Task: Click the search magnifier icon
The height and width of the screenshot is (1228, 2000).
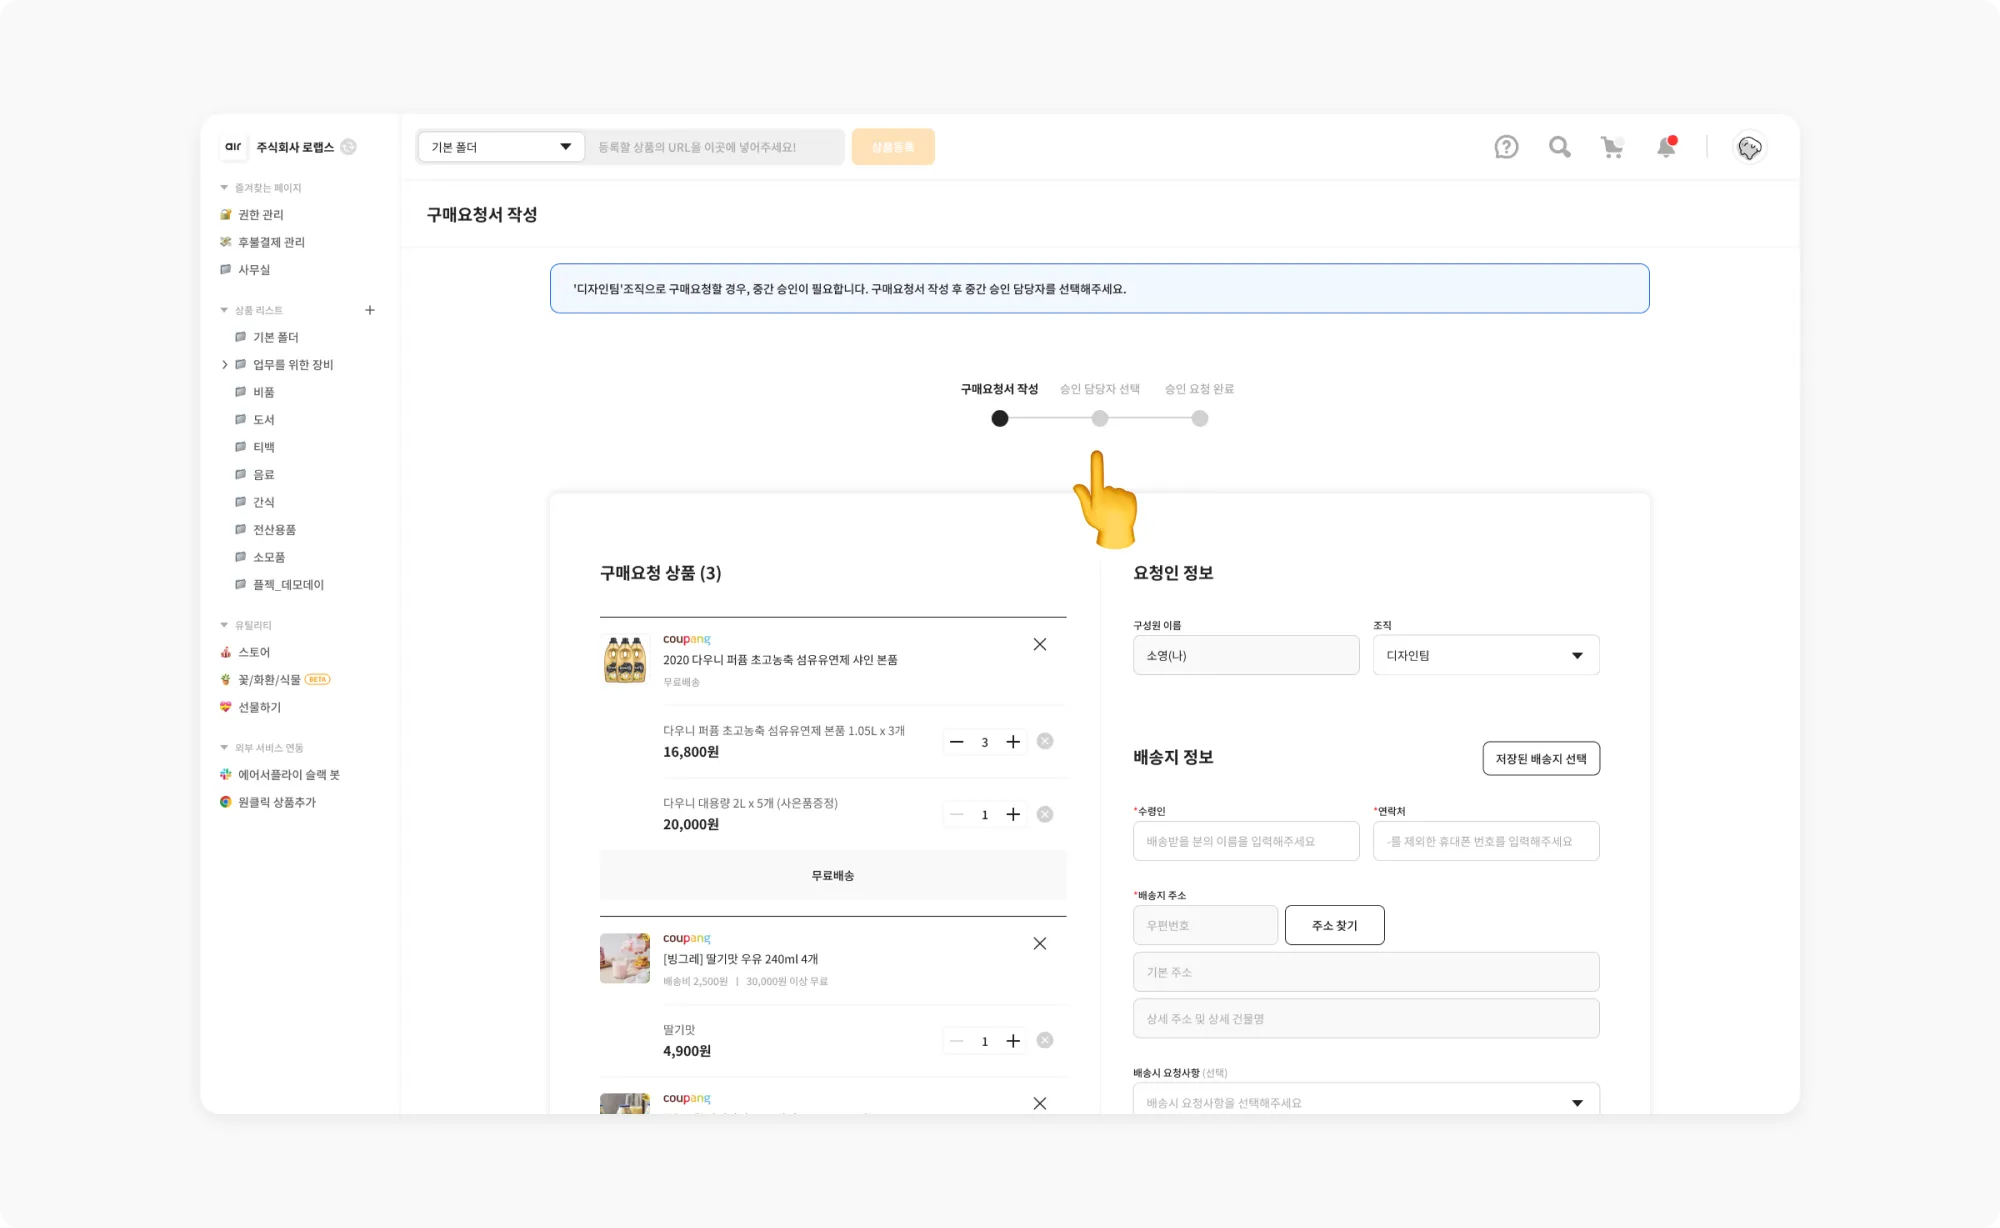Action: click(x=1559, y=147)
